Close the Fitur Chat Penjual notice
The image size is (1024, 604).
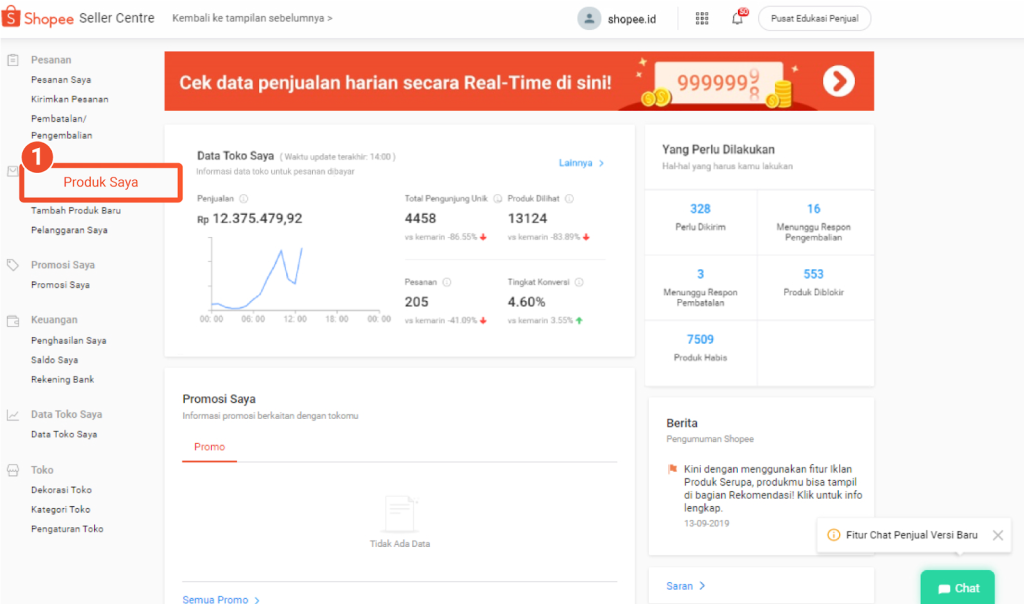(997, 535)
